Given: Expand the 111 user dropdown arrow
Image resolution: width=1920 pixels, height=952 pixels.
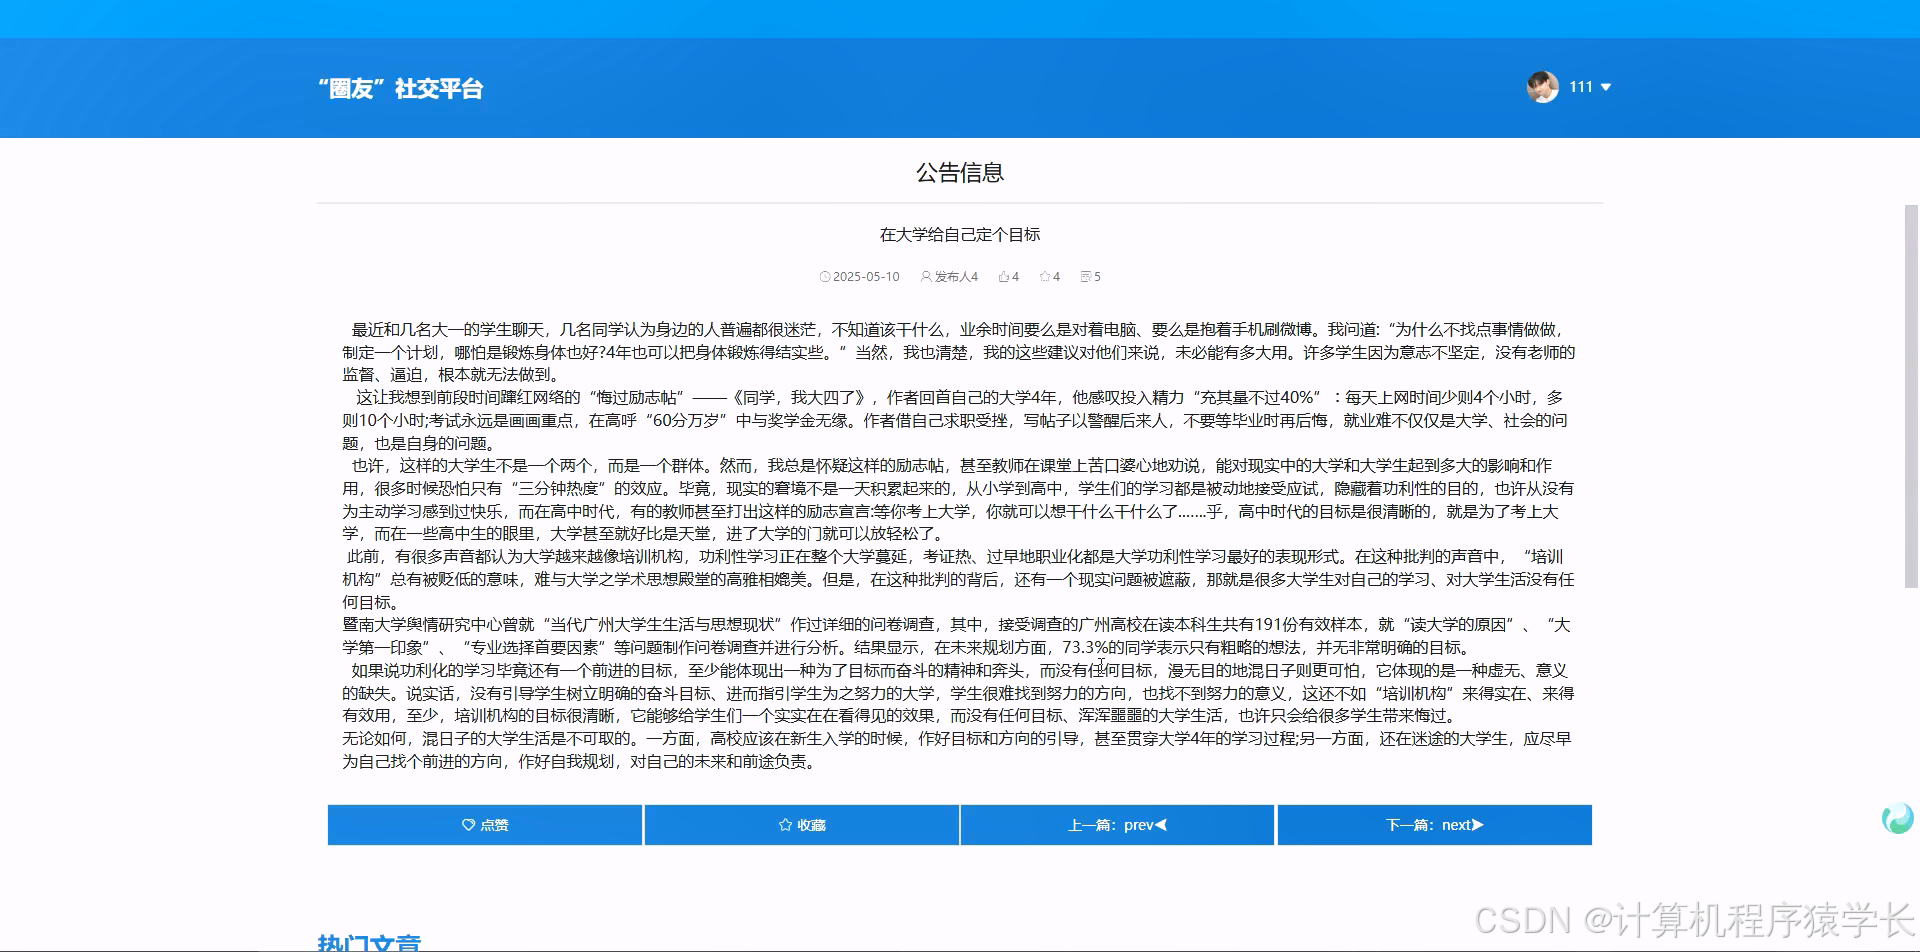Looking at the screenshot, I should pos(1606,87).
